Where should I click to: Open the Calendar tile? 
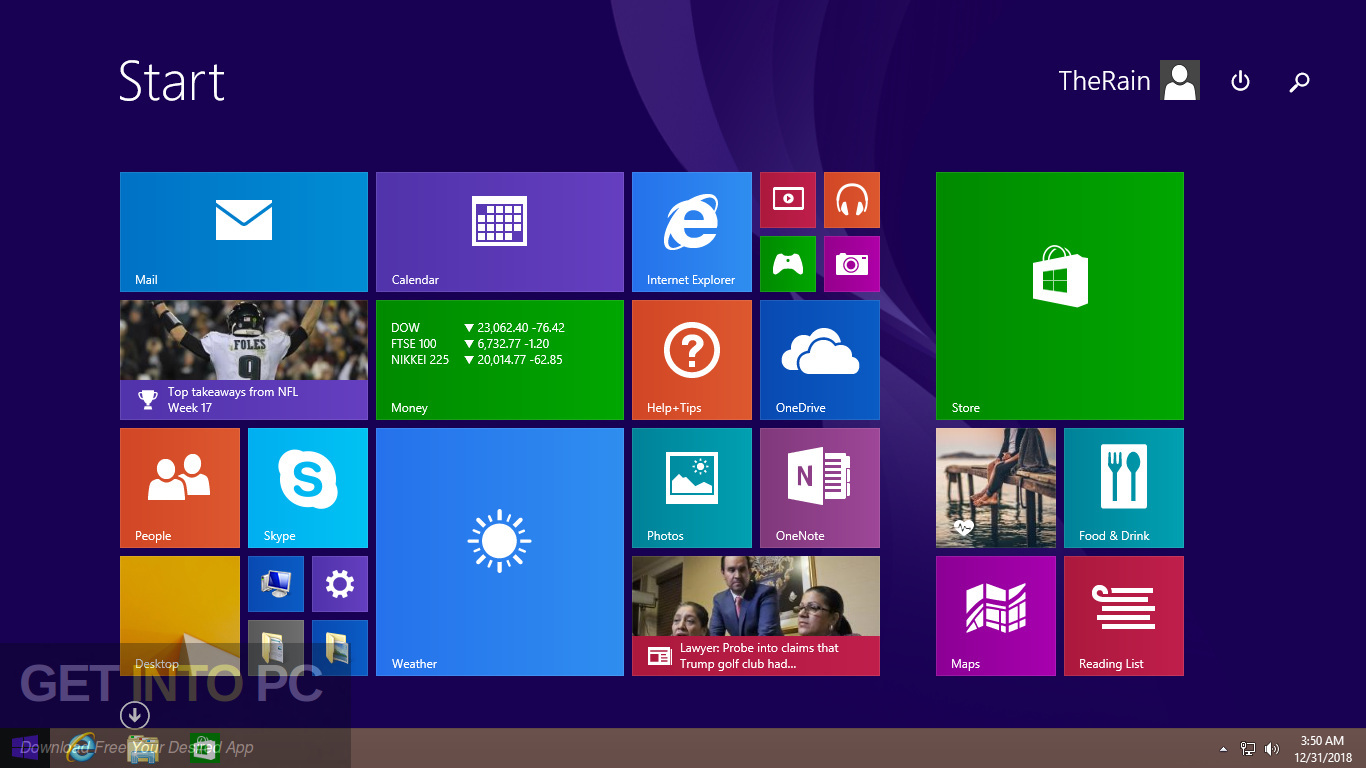[500, 232]
